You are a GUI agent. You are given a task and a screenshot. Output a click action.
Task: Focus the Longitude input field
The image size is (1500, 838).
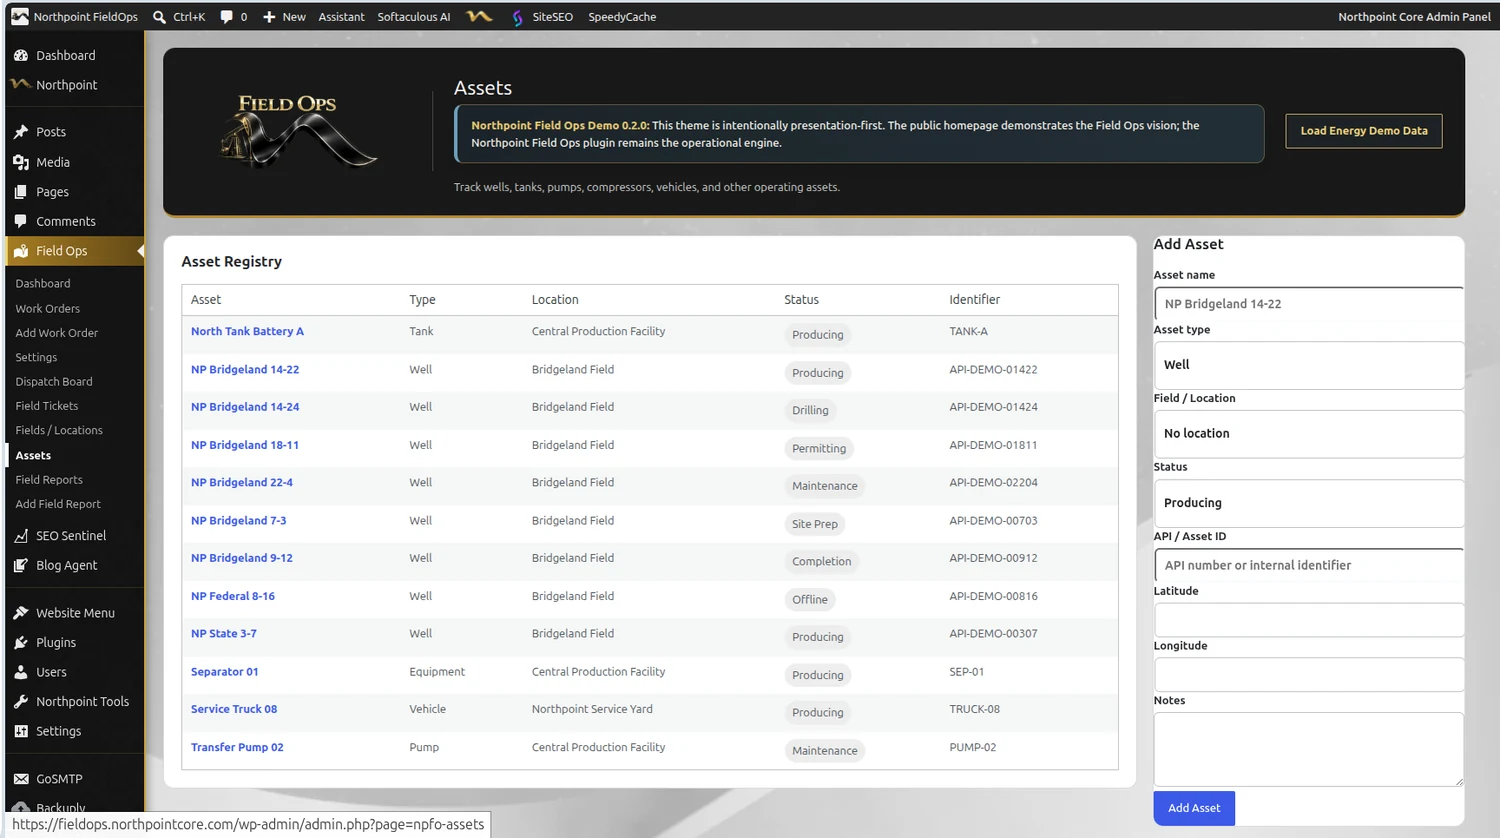point(1308,675)
